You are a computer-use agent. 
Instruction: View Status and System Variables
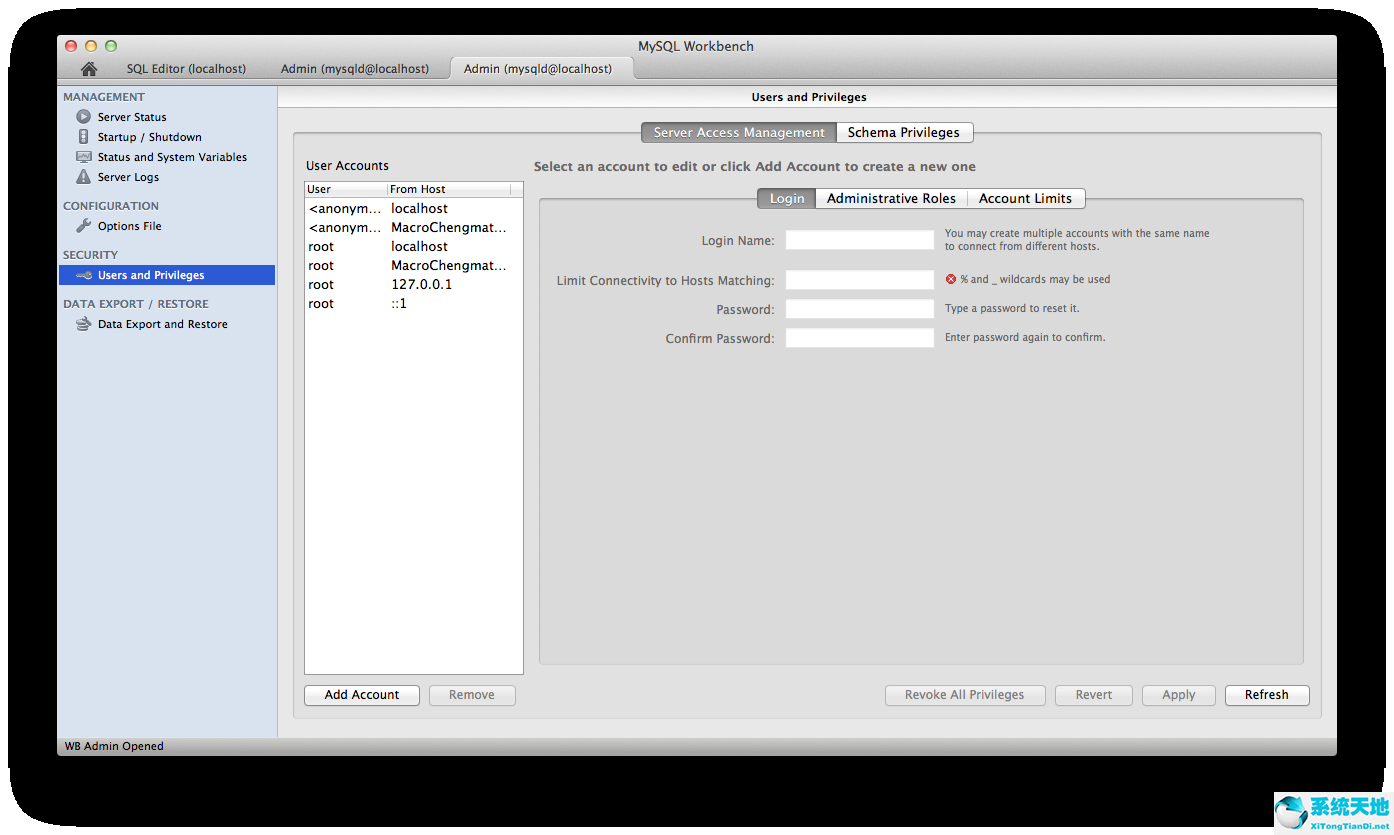click(171, 156)
